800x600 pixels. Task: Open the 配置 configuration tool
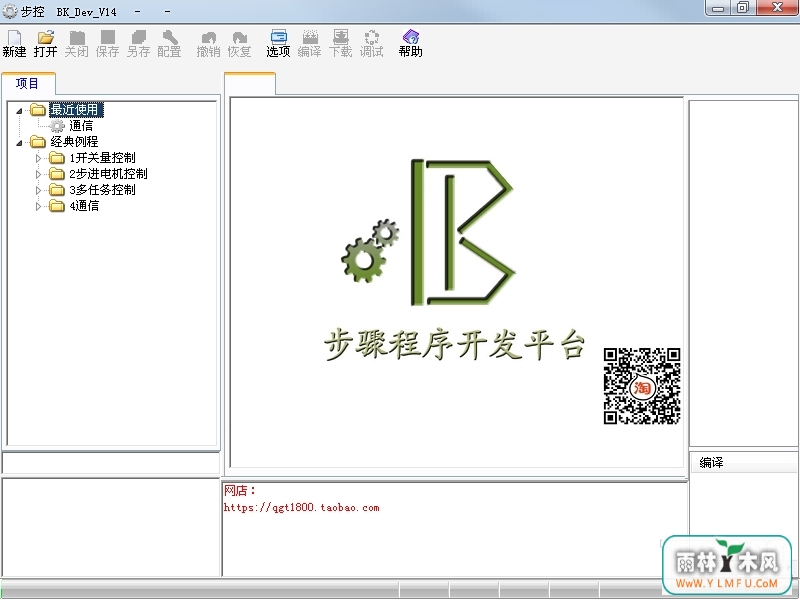coord(169,43)
